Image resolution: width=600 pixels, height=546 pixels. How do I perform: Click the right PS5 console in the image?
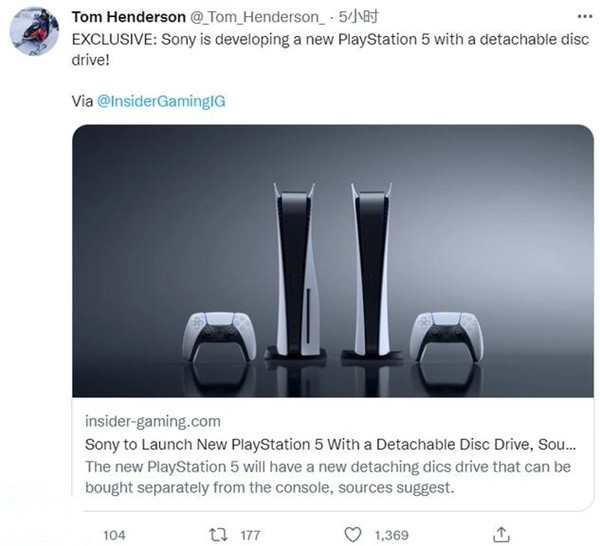tap(371, 270)
